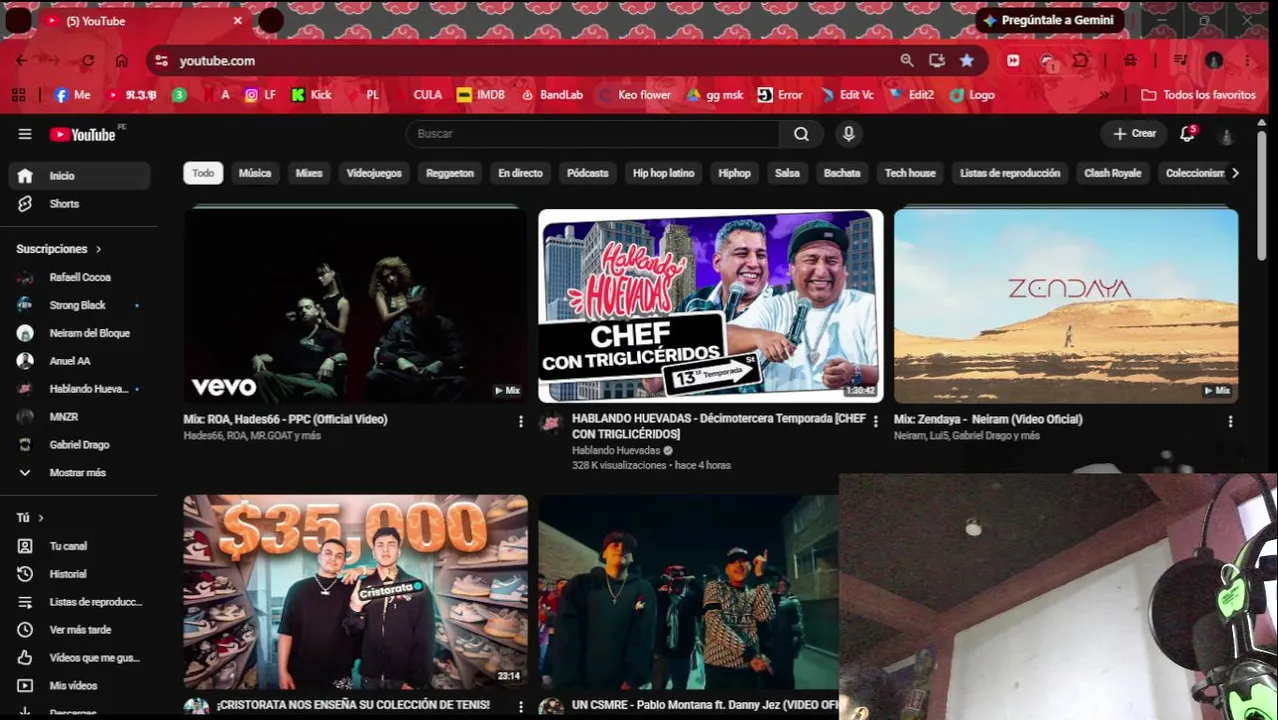1278x720 pixels.
Task: Open Shorts in sidebar
Action: (x=80, y=204)
